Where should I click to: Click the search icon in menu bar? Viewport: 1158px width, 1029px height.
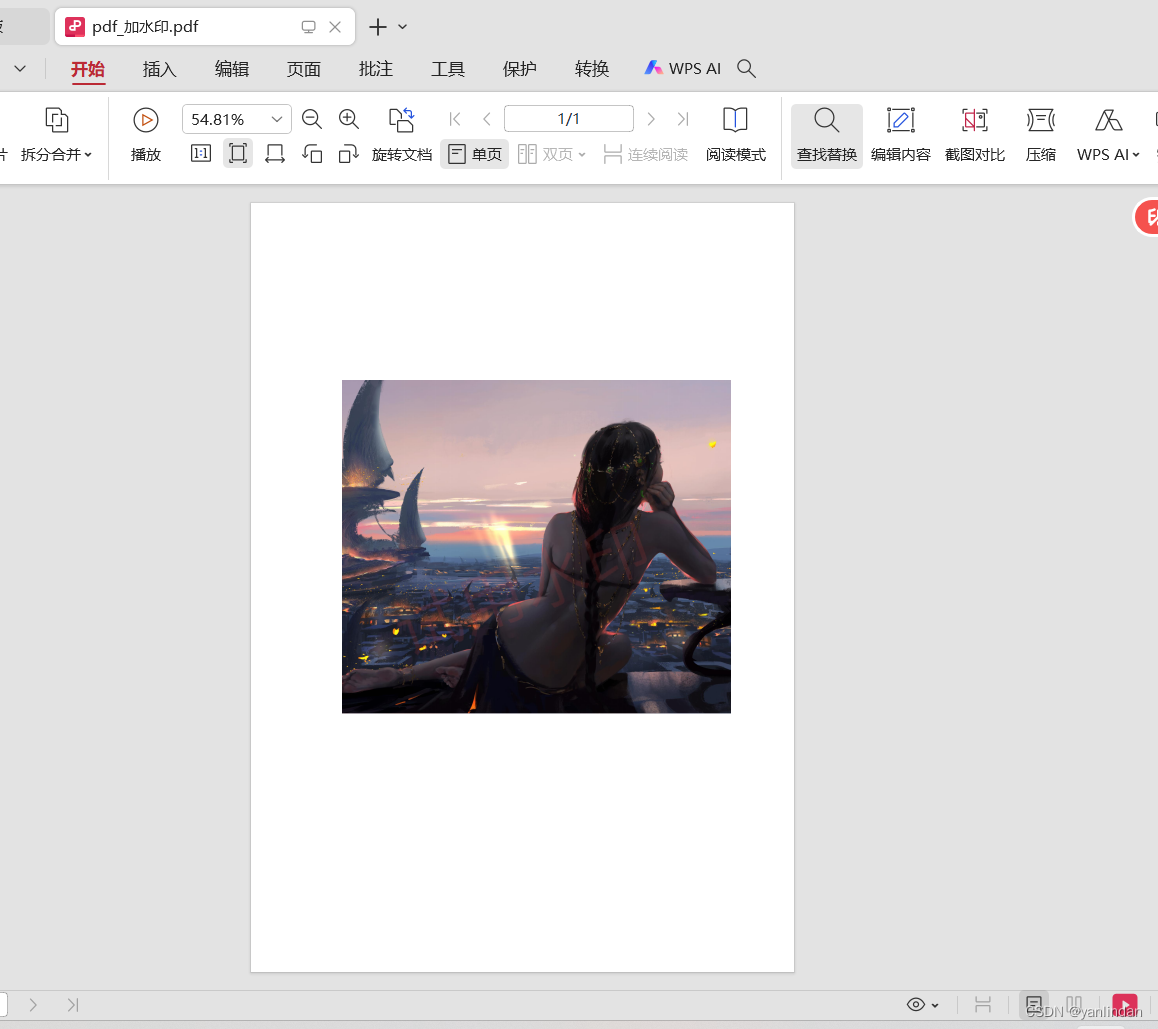click(x=747, y=69)
